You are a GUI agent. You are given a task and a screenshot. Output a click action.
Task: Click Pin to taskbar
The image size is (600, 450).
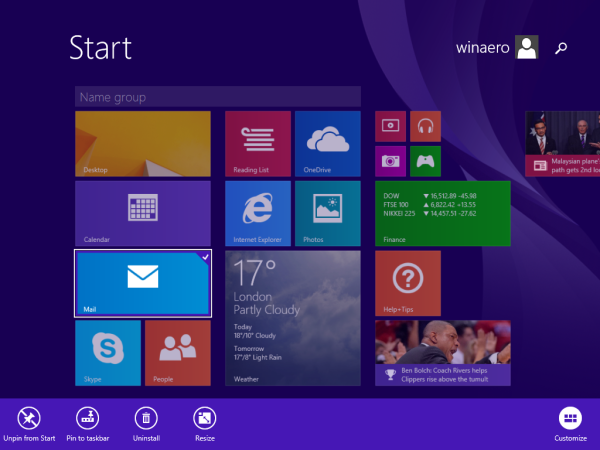pyautogui.click(x=88, y=424)
